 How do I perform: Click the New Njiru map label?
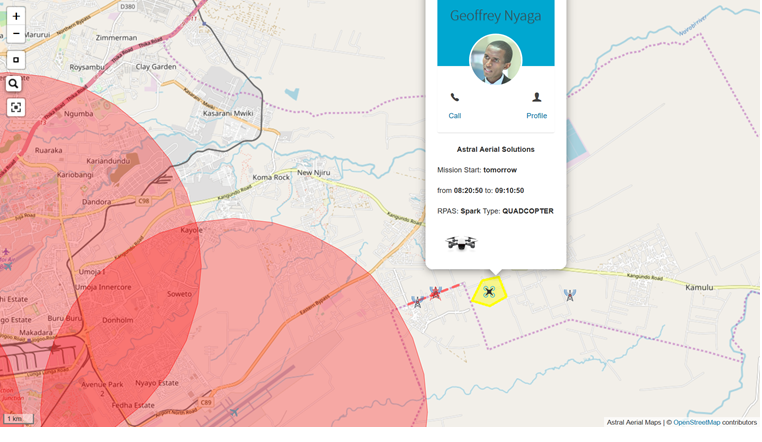[313, 172]
